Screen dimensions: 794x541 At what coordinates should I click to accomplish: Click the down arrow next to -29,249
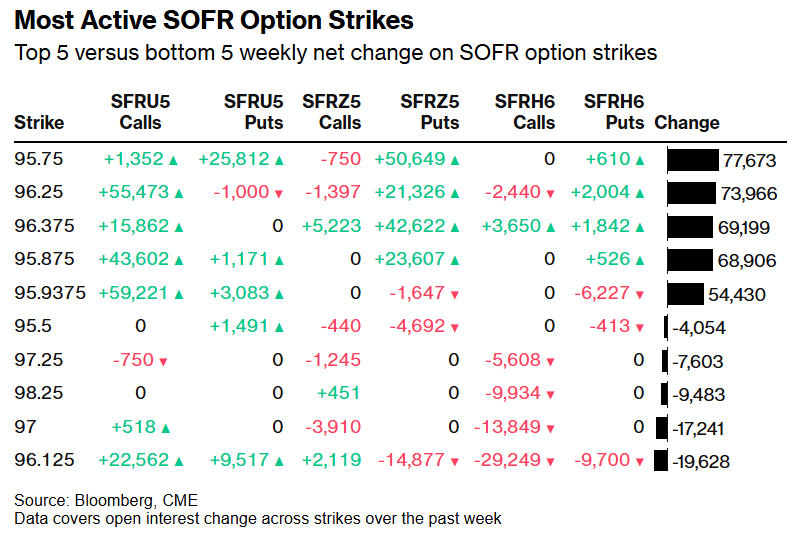click(550, 461)
